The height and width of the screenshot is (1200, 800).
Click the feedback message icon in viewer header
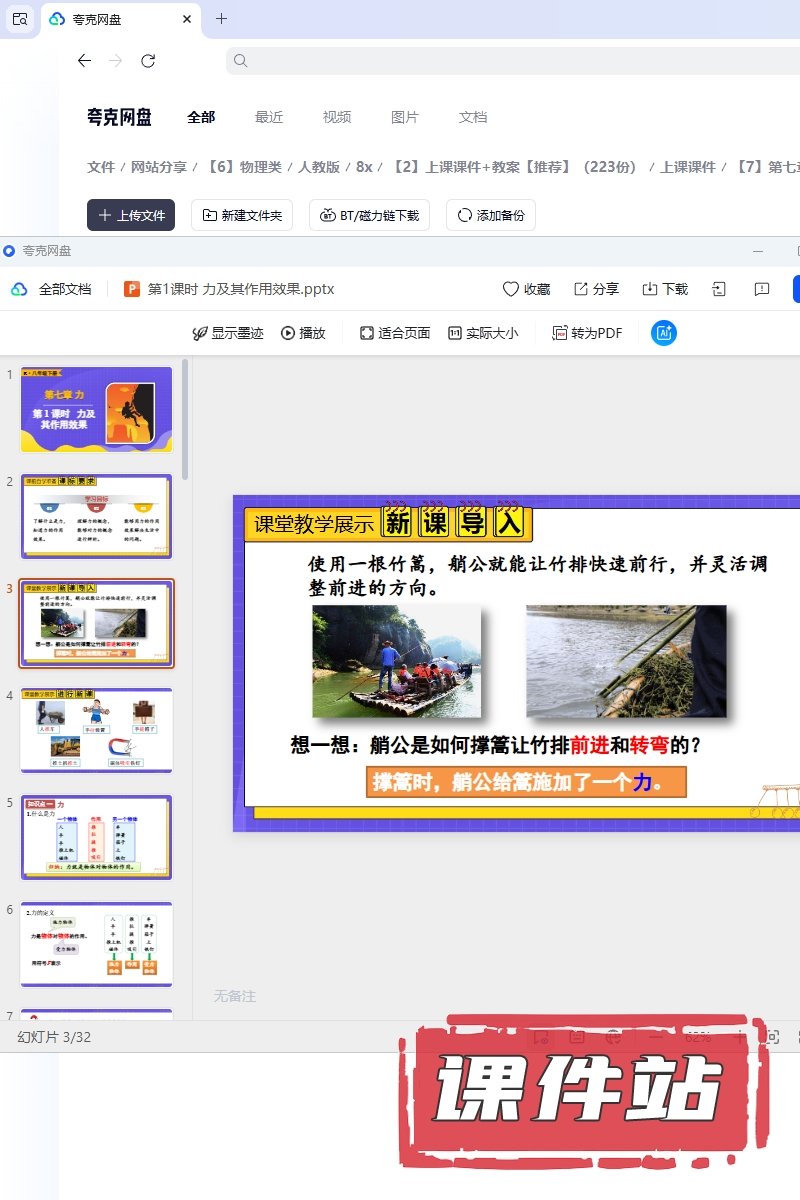tap(762, 289)
